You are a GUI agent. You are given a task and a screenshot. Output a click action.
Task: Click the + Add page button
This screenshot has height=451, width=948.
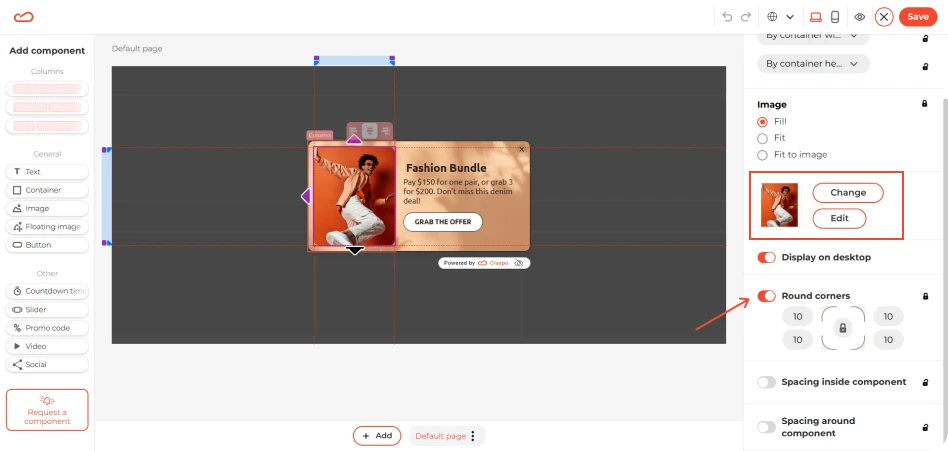[x=377, y=436]
